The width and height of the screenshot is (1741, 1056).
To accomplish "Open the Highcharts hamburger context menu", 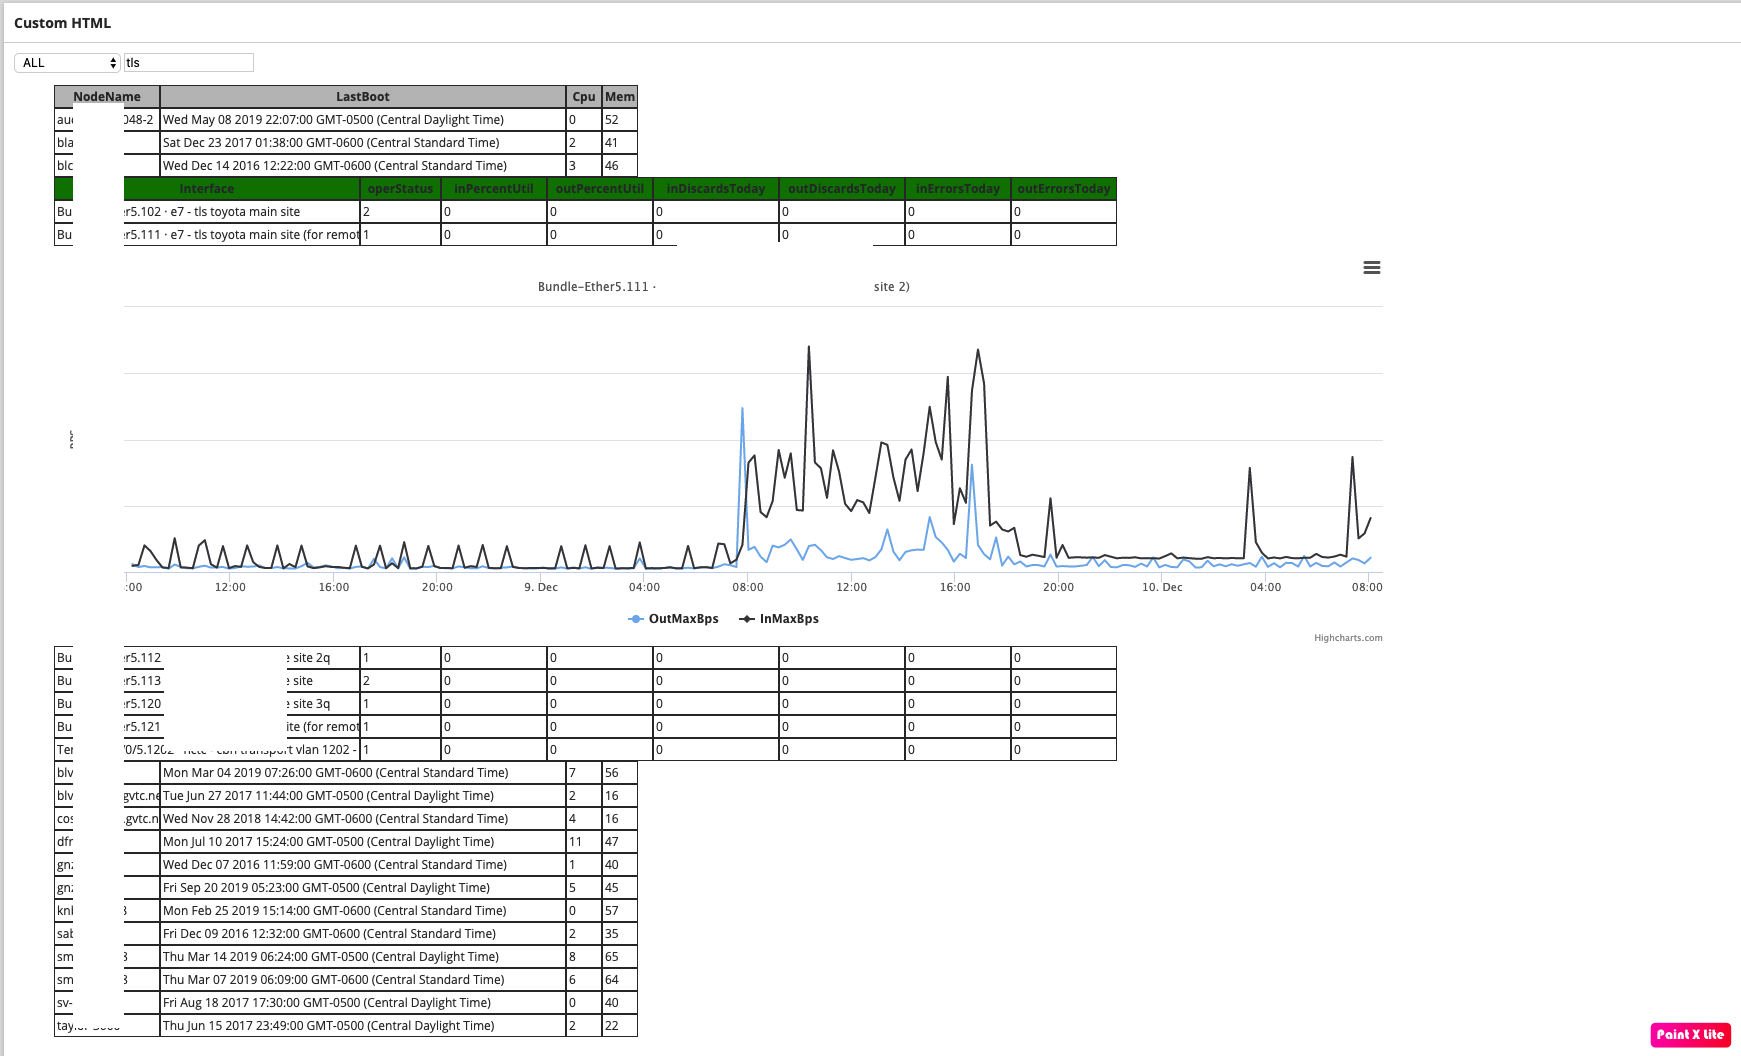I will click(1371, 268).
